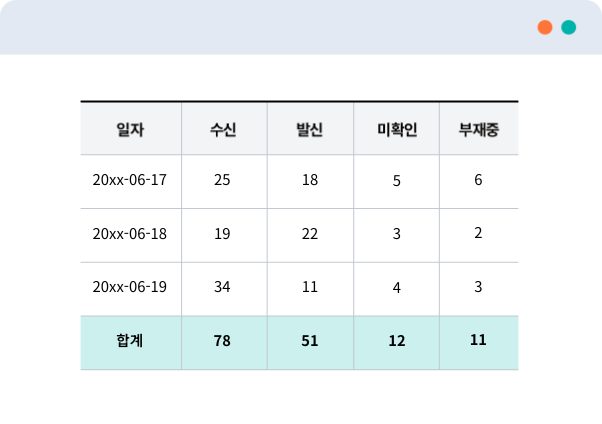Screen dimensions: 602x424
Task: Select the 미확인 column header
Action: (x=397, y=129)
